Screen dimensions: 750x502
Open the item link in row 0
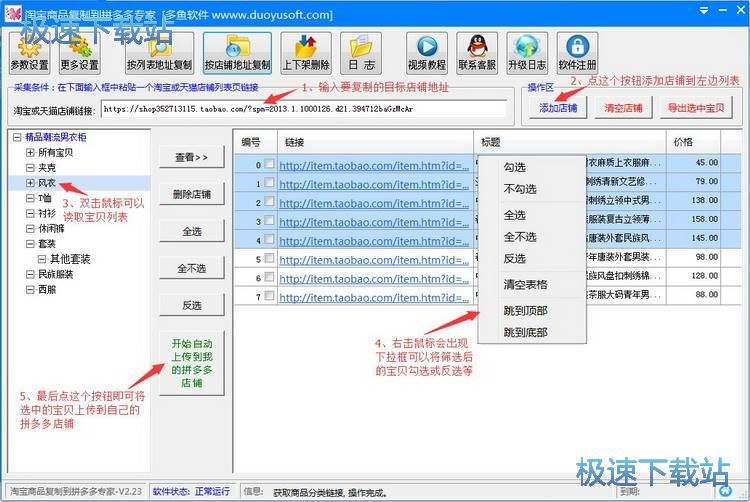[374, 166]
